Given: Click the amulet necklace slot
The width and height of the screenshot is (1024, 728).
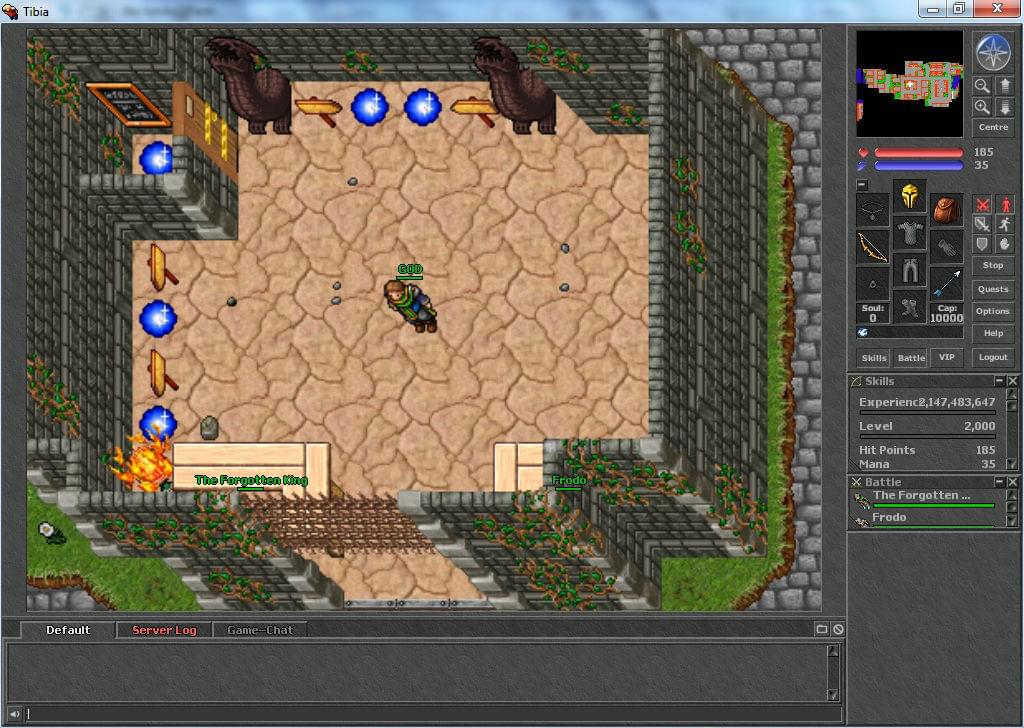Looking at the screenshot, I should pos(872,210).
